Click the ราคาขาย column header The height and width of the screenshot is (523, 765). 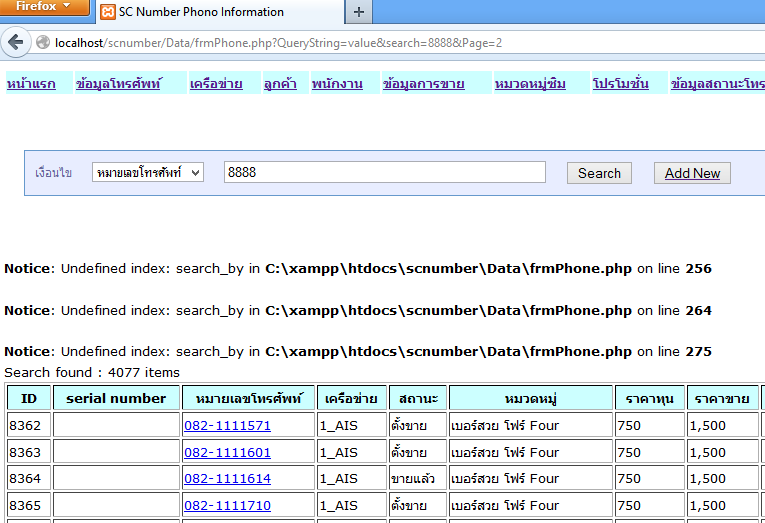723,399
